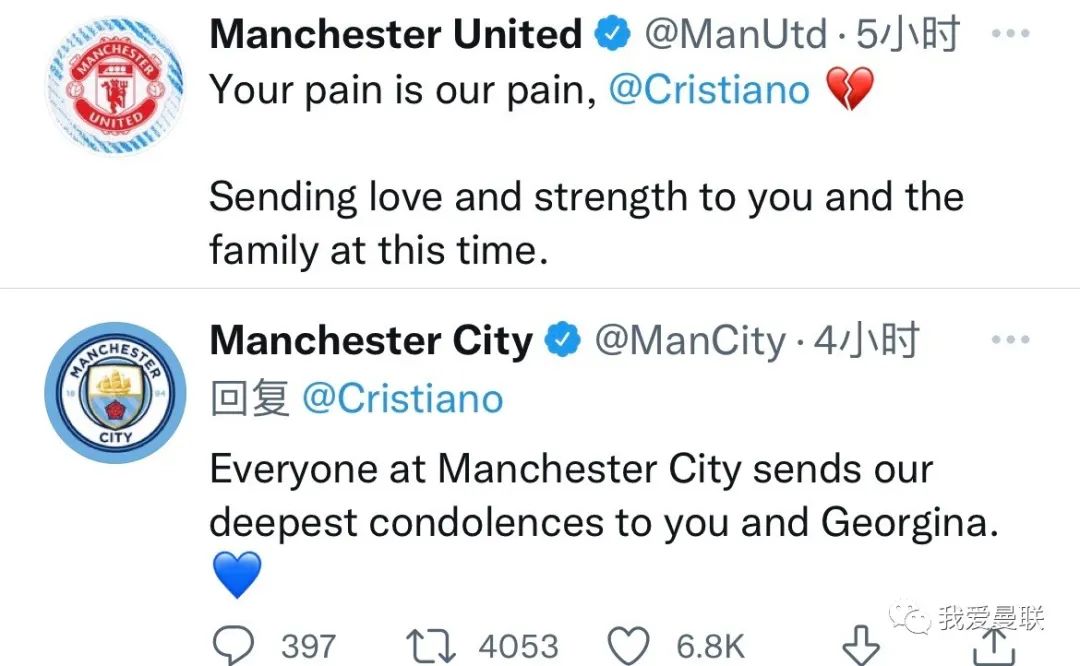This screenshot has width=1080, height=666.
Task: Open @Cristiano mention in United tweet
Action: point(709,90)
